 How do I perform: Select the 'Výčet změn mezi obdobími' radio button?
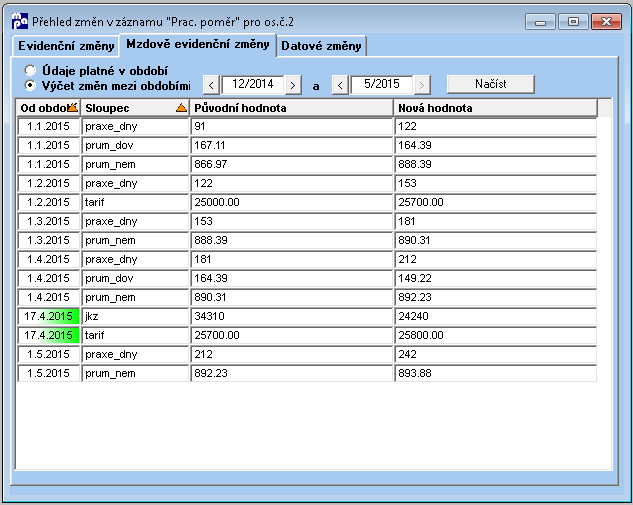point(30,86)
